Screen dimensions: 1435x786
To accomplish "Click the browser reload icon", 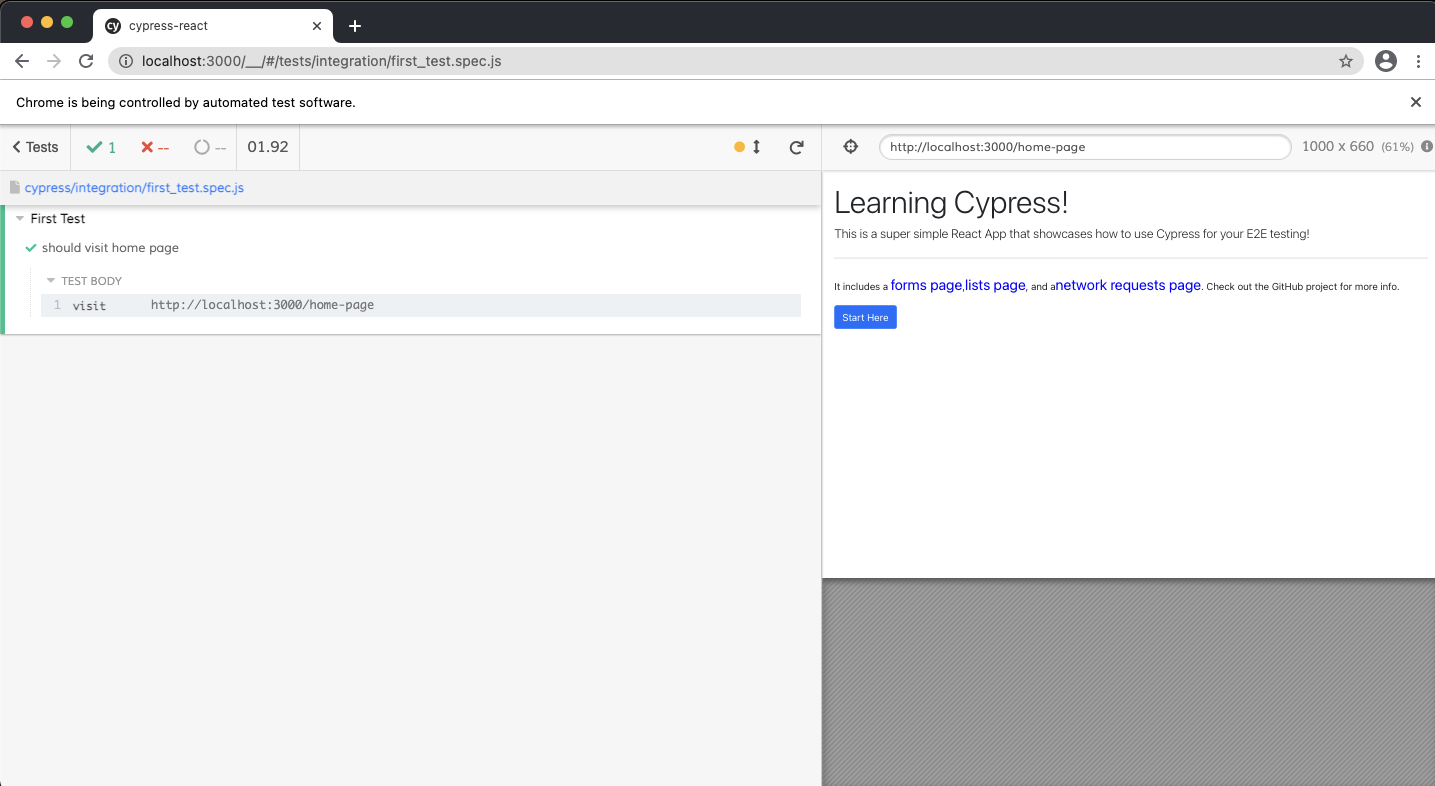I will [x=86, y=61].
